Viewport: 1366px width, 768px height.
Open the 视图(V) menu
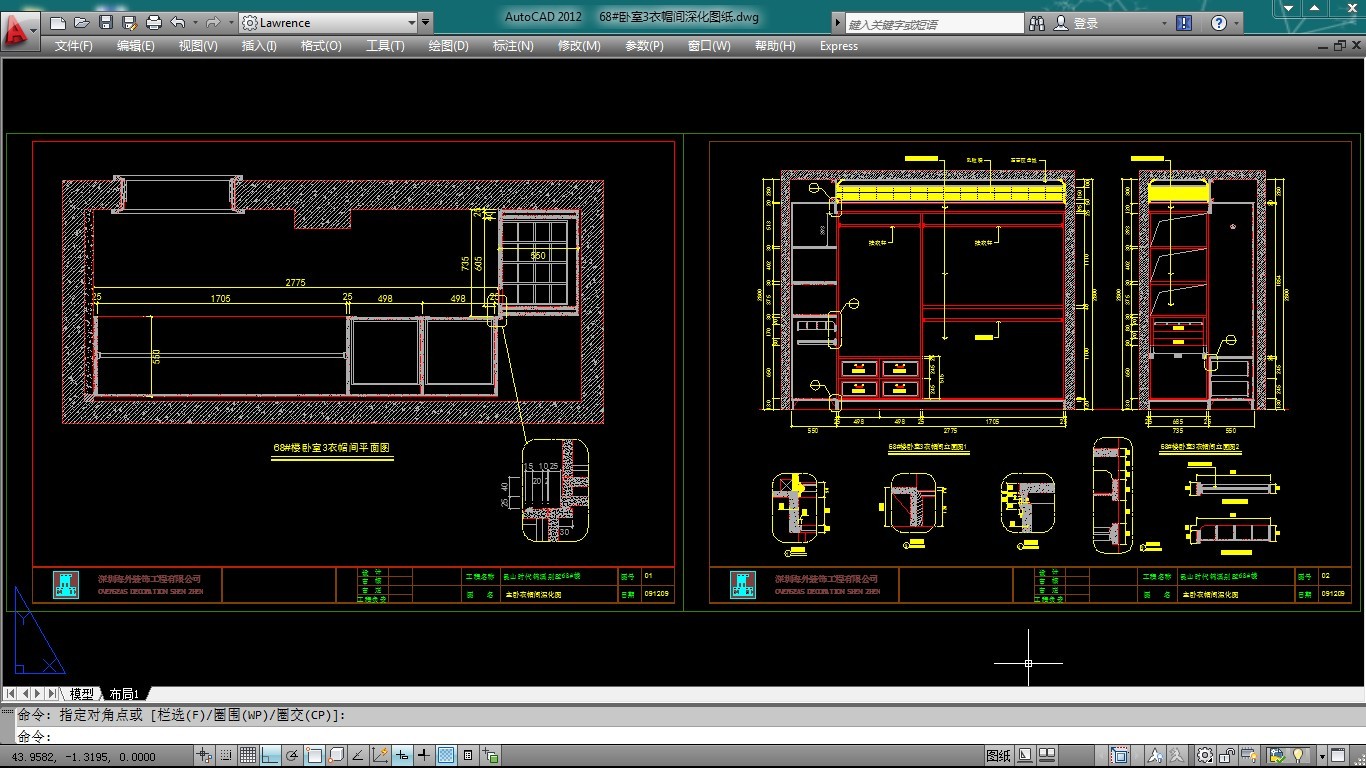(x=198, y=46)
